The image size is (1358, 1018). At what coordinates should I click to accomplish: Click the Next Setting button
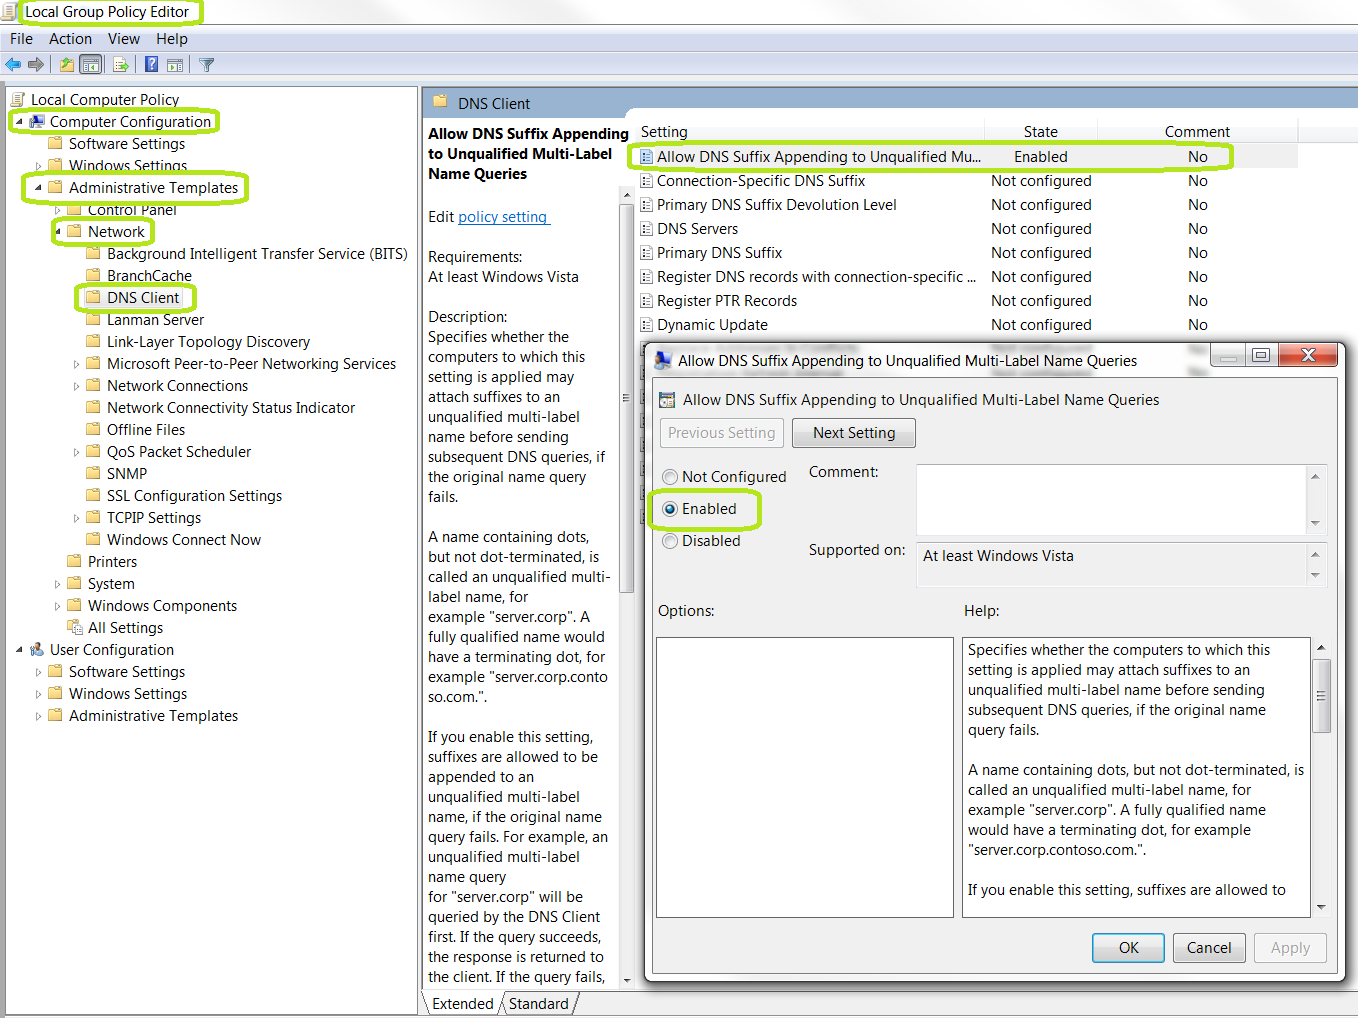point(854,433)
